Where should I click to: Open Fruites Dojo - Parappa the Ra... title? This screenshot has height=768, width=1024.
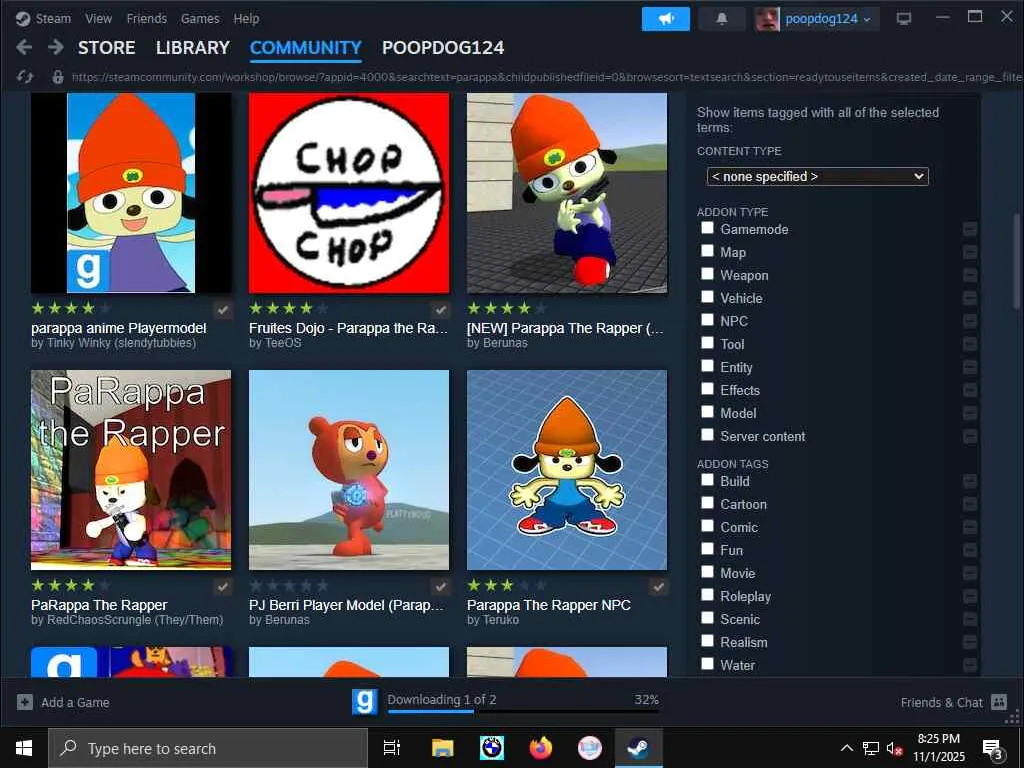[349, 328]
